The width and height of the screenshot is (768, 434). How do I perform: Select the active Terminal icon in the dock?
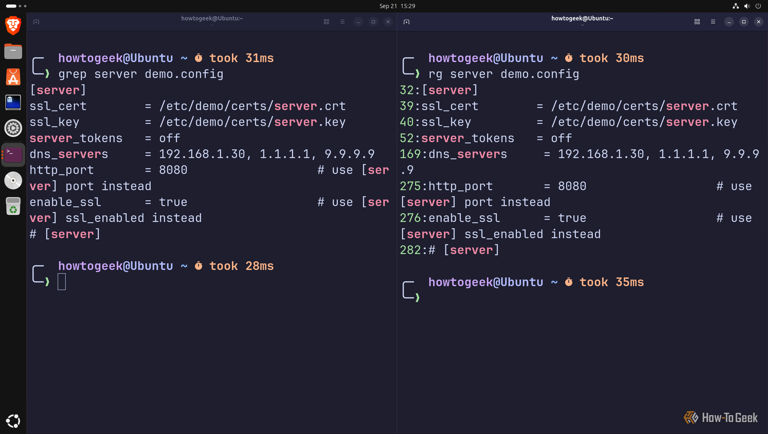click(x=13, y=154)
